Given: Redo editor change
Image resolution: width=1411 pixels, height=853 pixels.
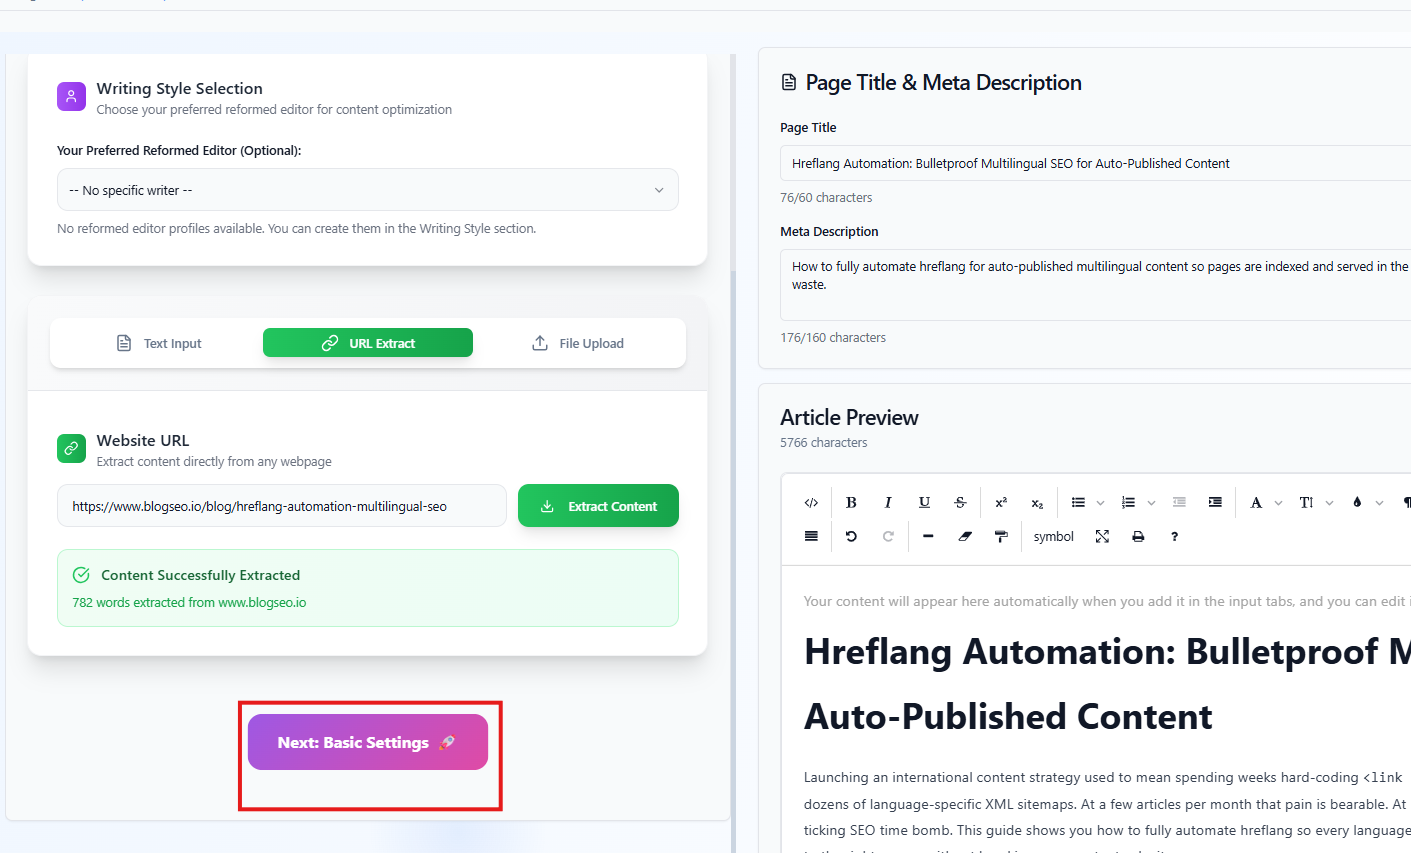Looking at the screenshot, I should (x=888, y=537).
